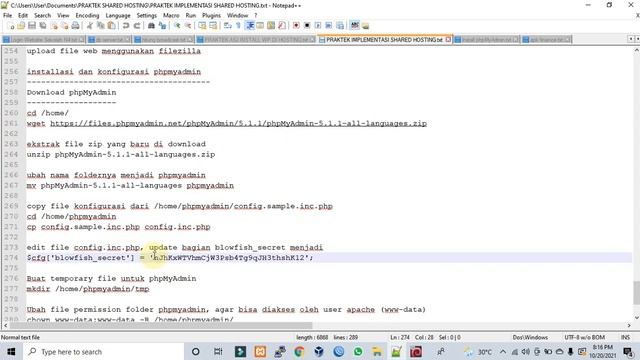Open the File menu

[x=7, y=16]
